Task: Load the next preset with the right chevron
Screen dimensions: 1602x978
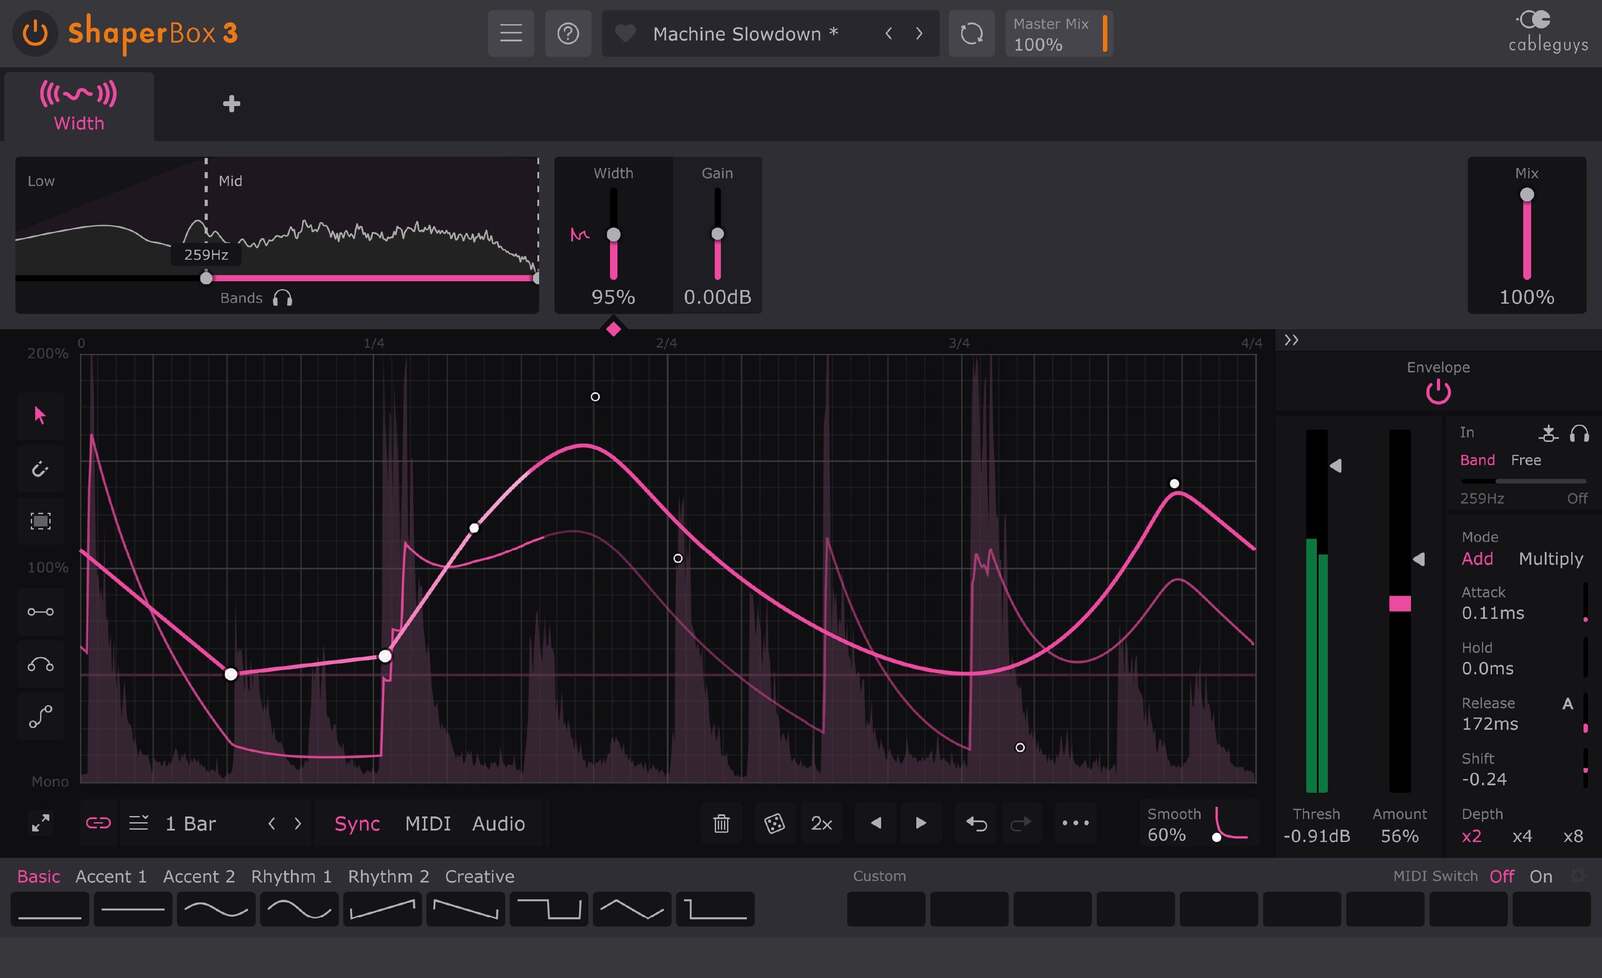Action: tap(919, 33)
